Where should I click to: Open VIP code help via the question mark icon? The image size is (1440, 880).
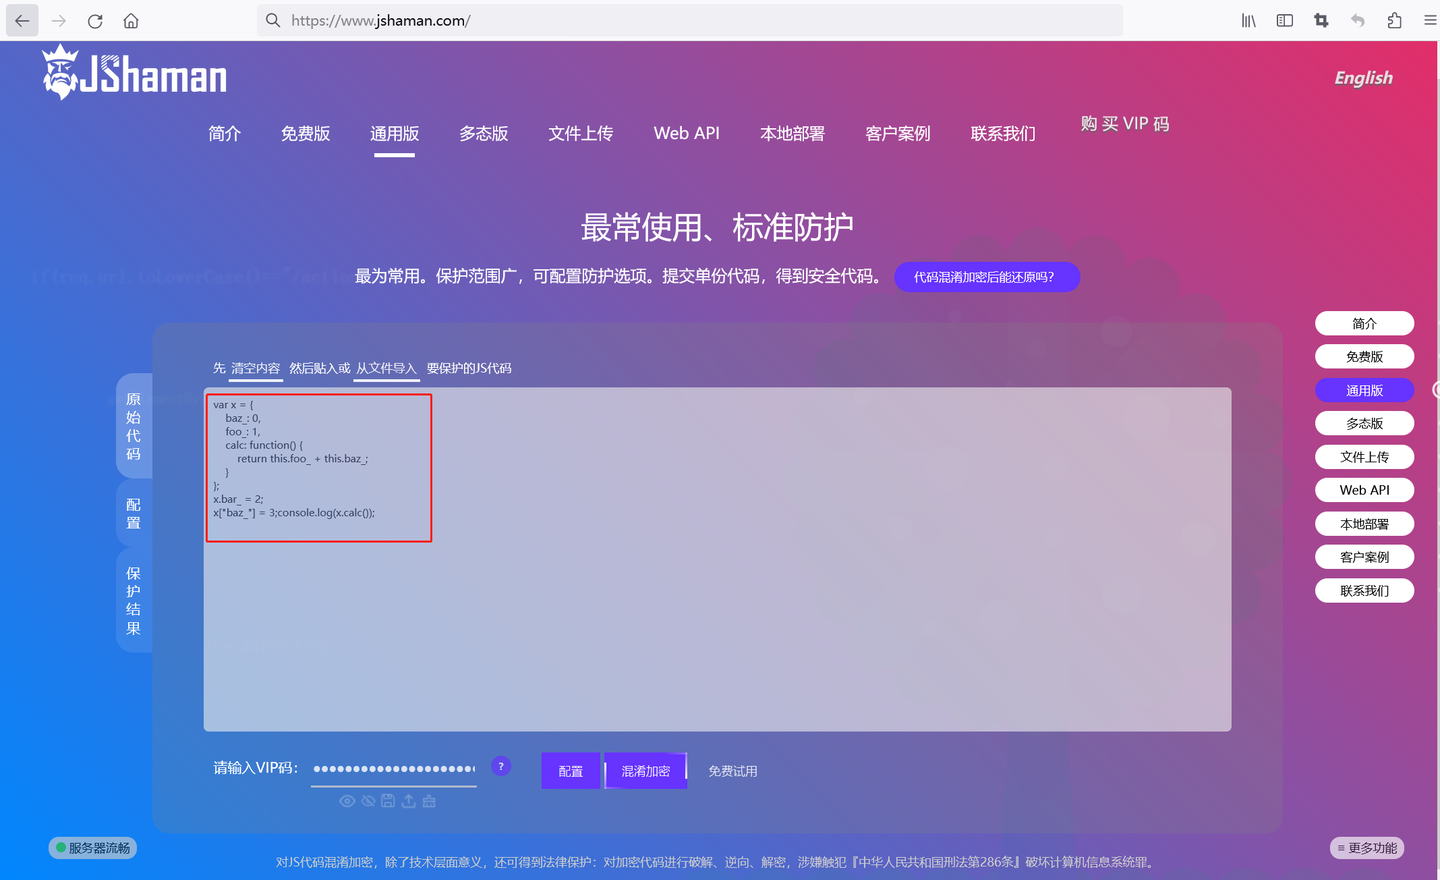tap(500, 765)
